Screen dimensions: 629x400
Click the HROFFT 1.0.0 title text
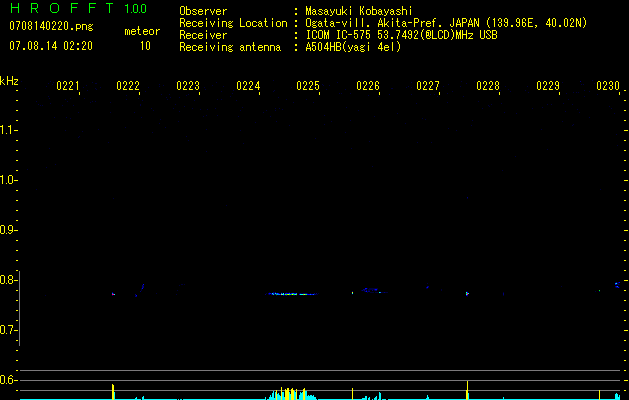79,8
